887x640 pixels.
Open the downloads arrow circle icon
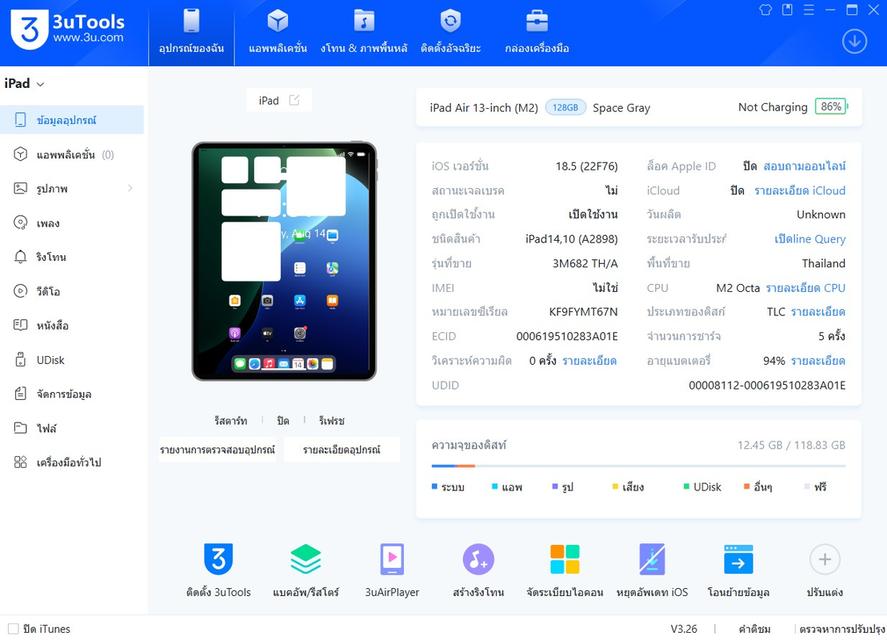pyautogui.click(x=854, y=41)
